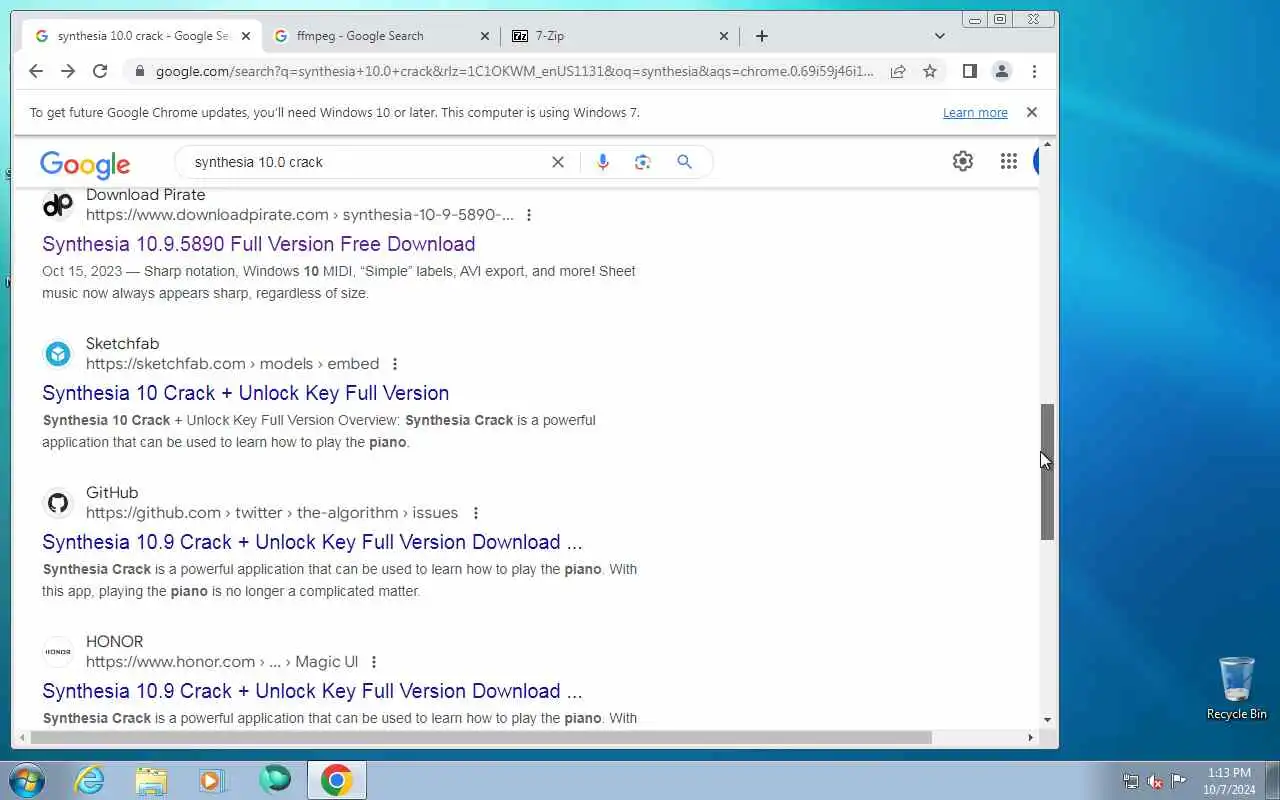Viewport: 1280px width, 800px height.
Task: Open the clock showing 1:13 PM
Action: pyautogui.click(x=1229, y=780)
